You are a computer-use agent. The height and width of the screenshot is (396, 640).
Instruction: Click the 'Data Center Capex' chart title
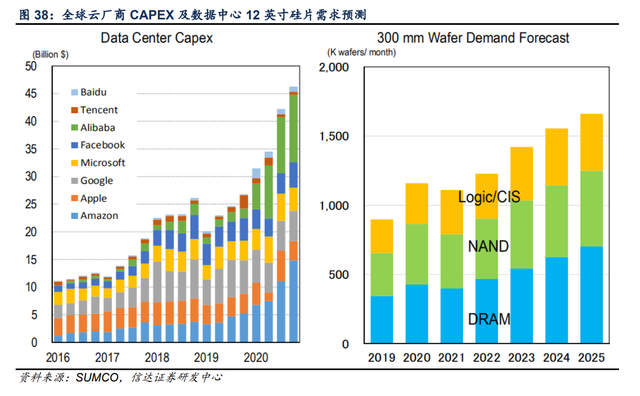157,38
